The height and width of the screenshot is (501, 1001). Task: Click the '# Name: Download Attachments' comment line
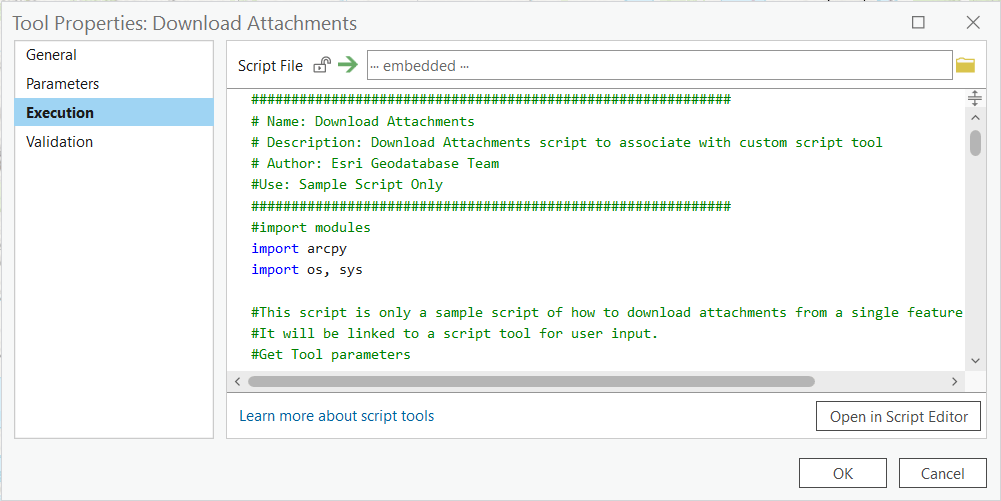coord(363,121)
